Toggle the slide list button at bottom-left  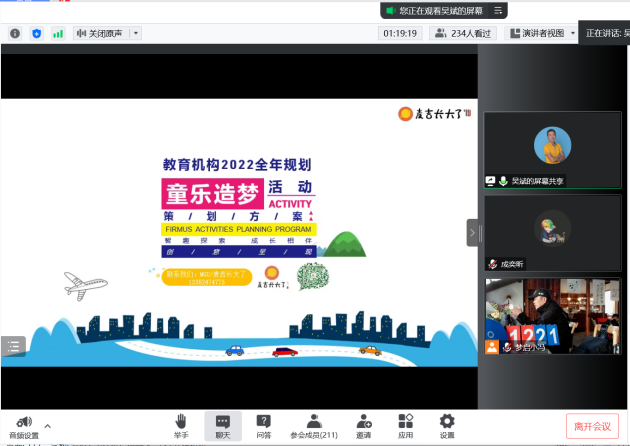(13, 346)
